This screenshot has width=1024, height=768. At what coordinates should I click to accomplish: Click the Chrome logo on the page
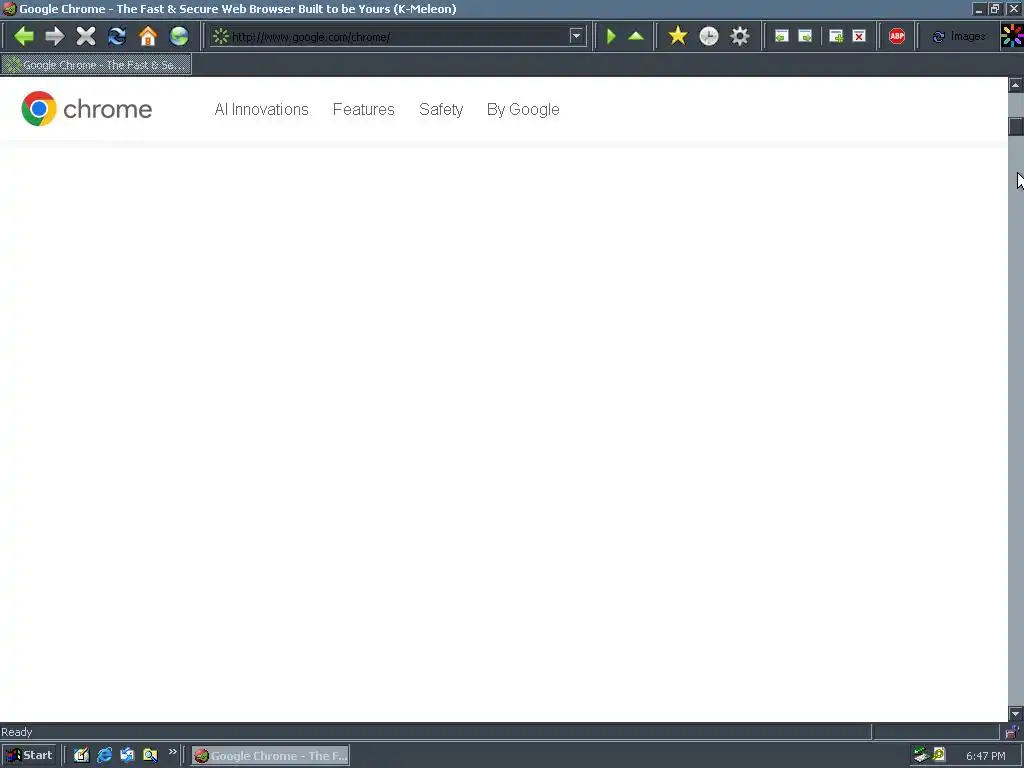pyautogui.click(x=87, y=108)
